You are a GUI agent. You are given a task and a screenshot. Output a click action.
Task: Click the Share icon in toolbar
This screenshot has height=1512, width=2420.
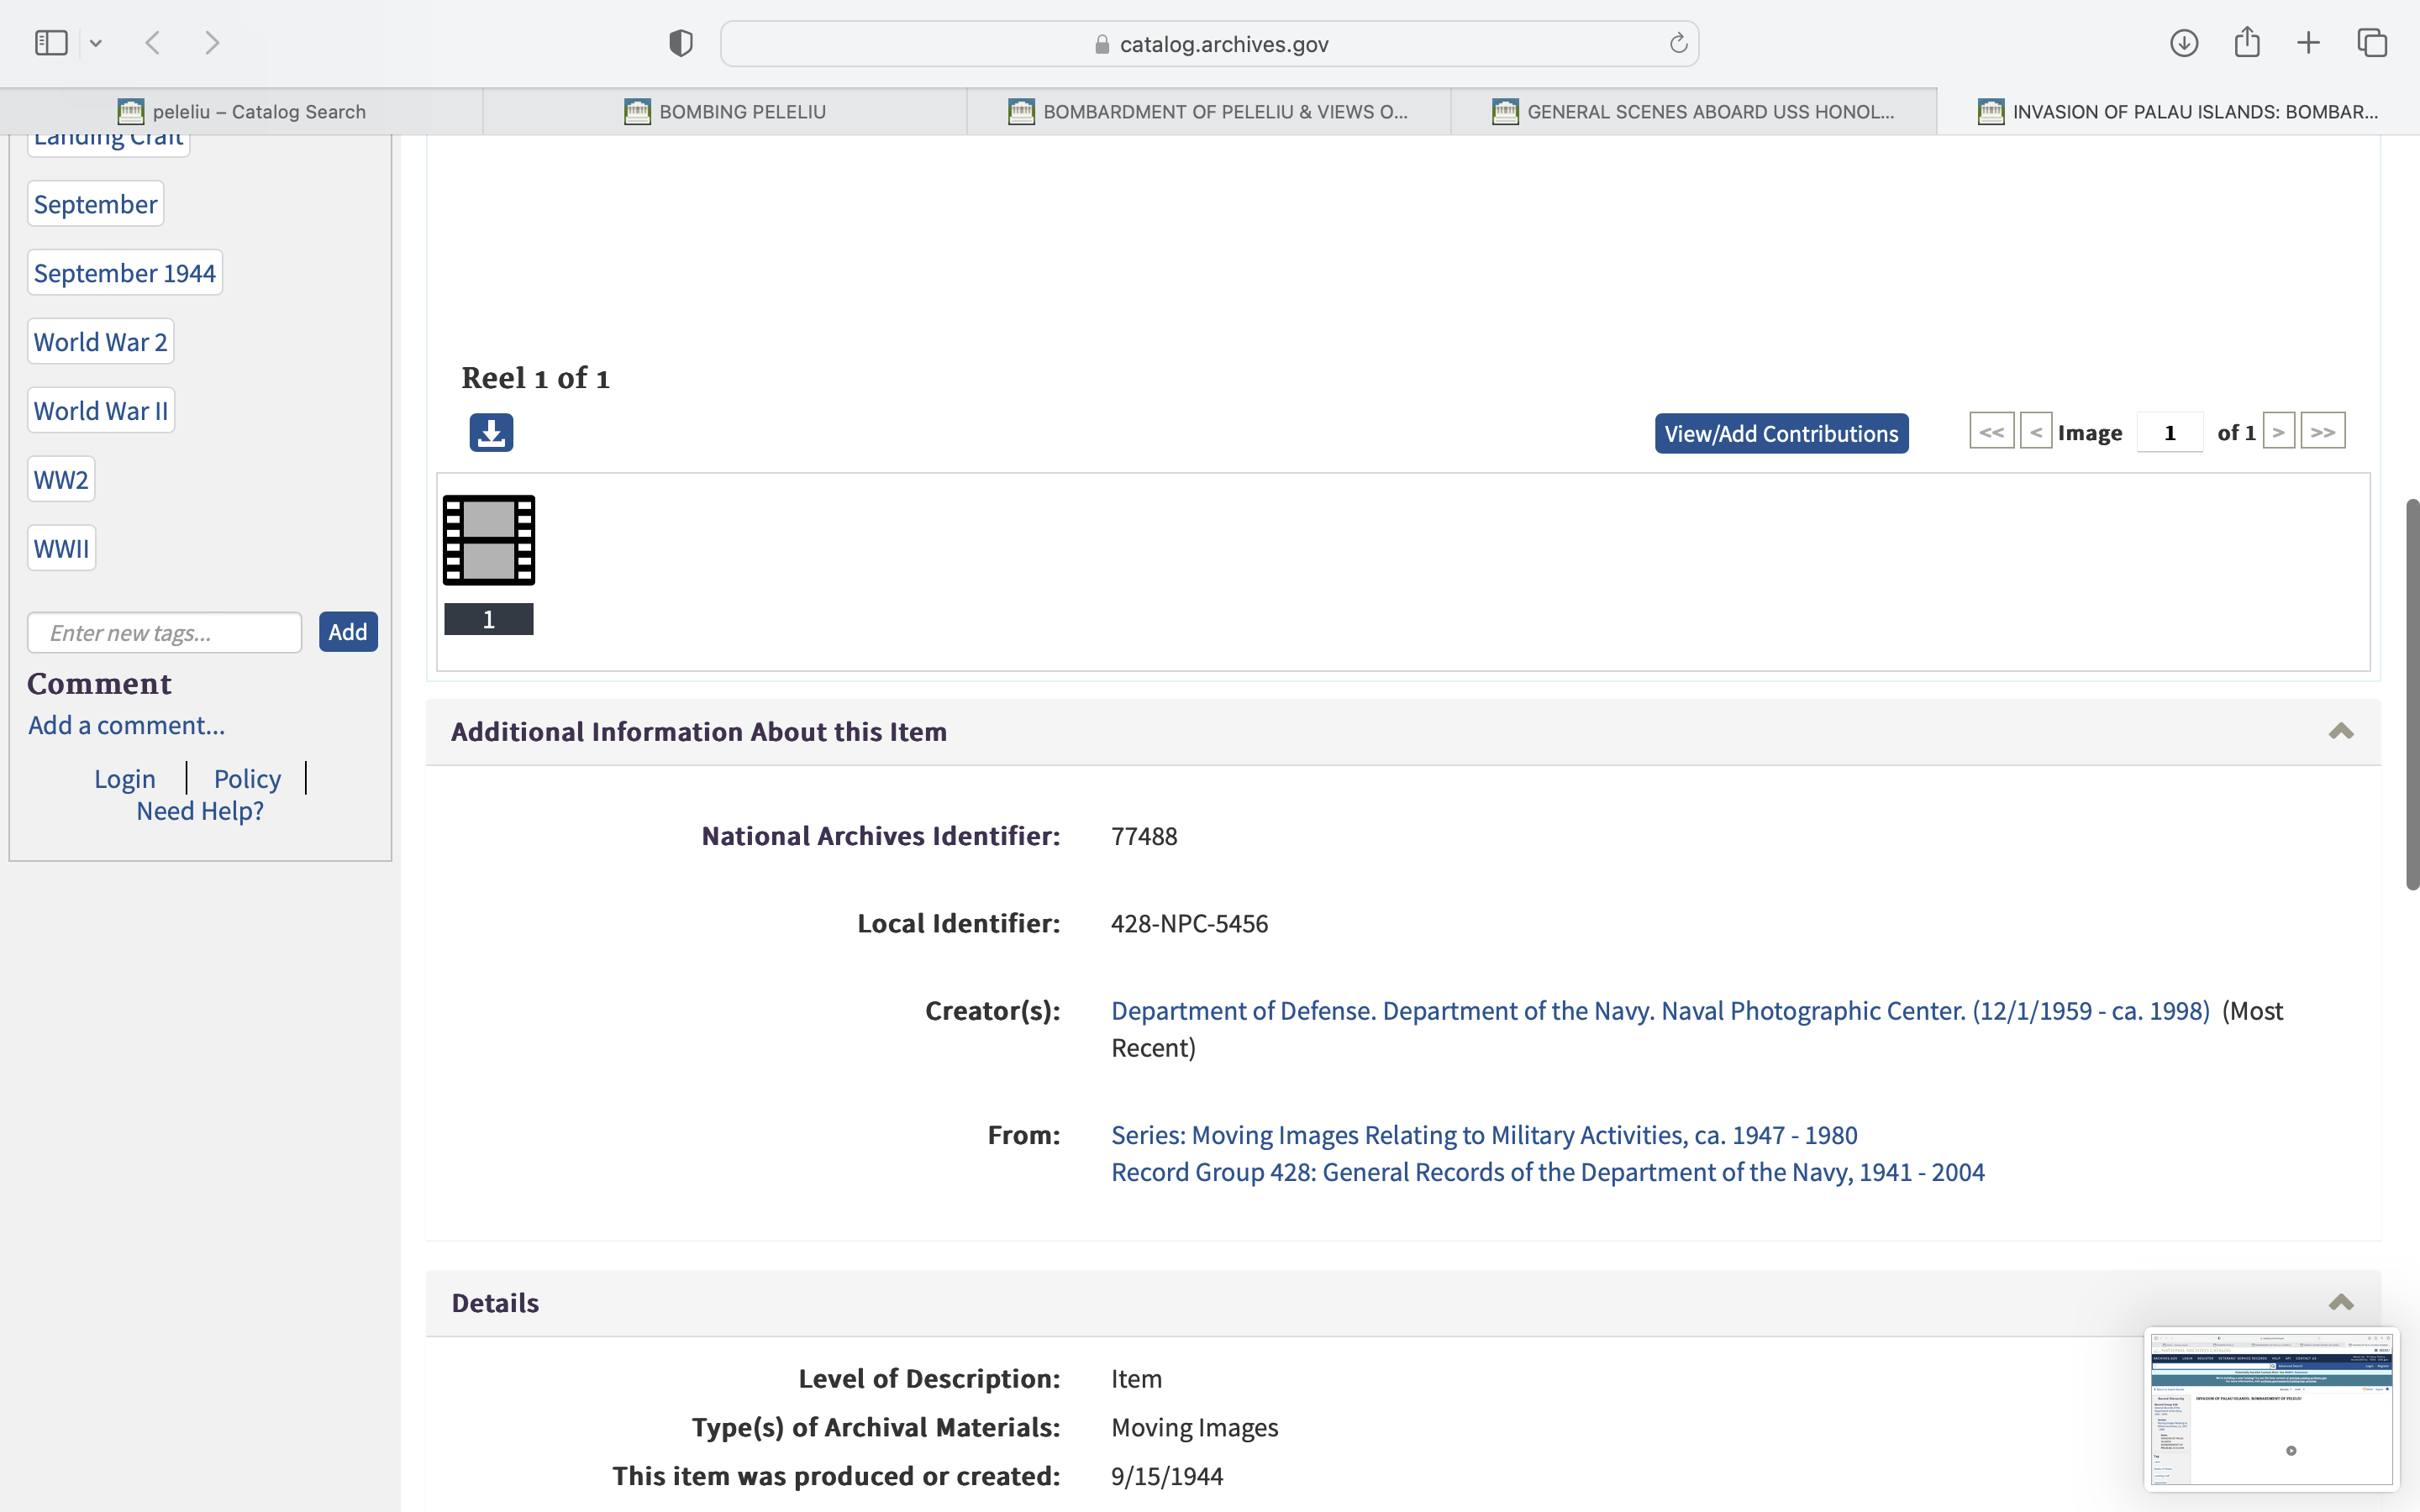coord(2247,43)
